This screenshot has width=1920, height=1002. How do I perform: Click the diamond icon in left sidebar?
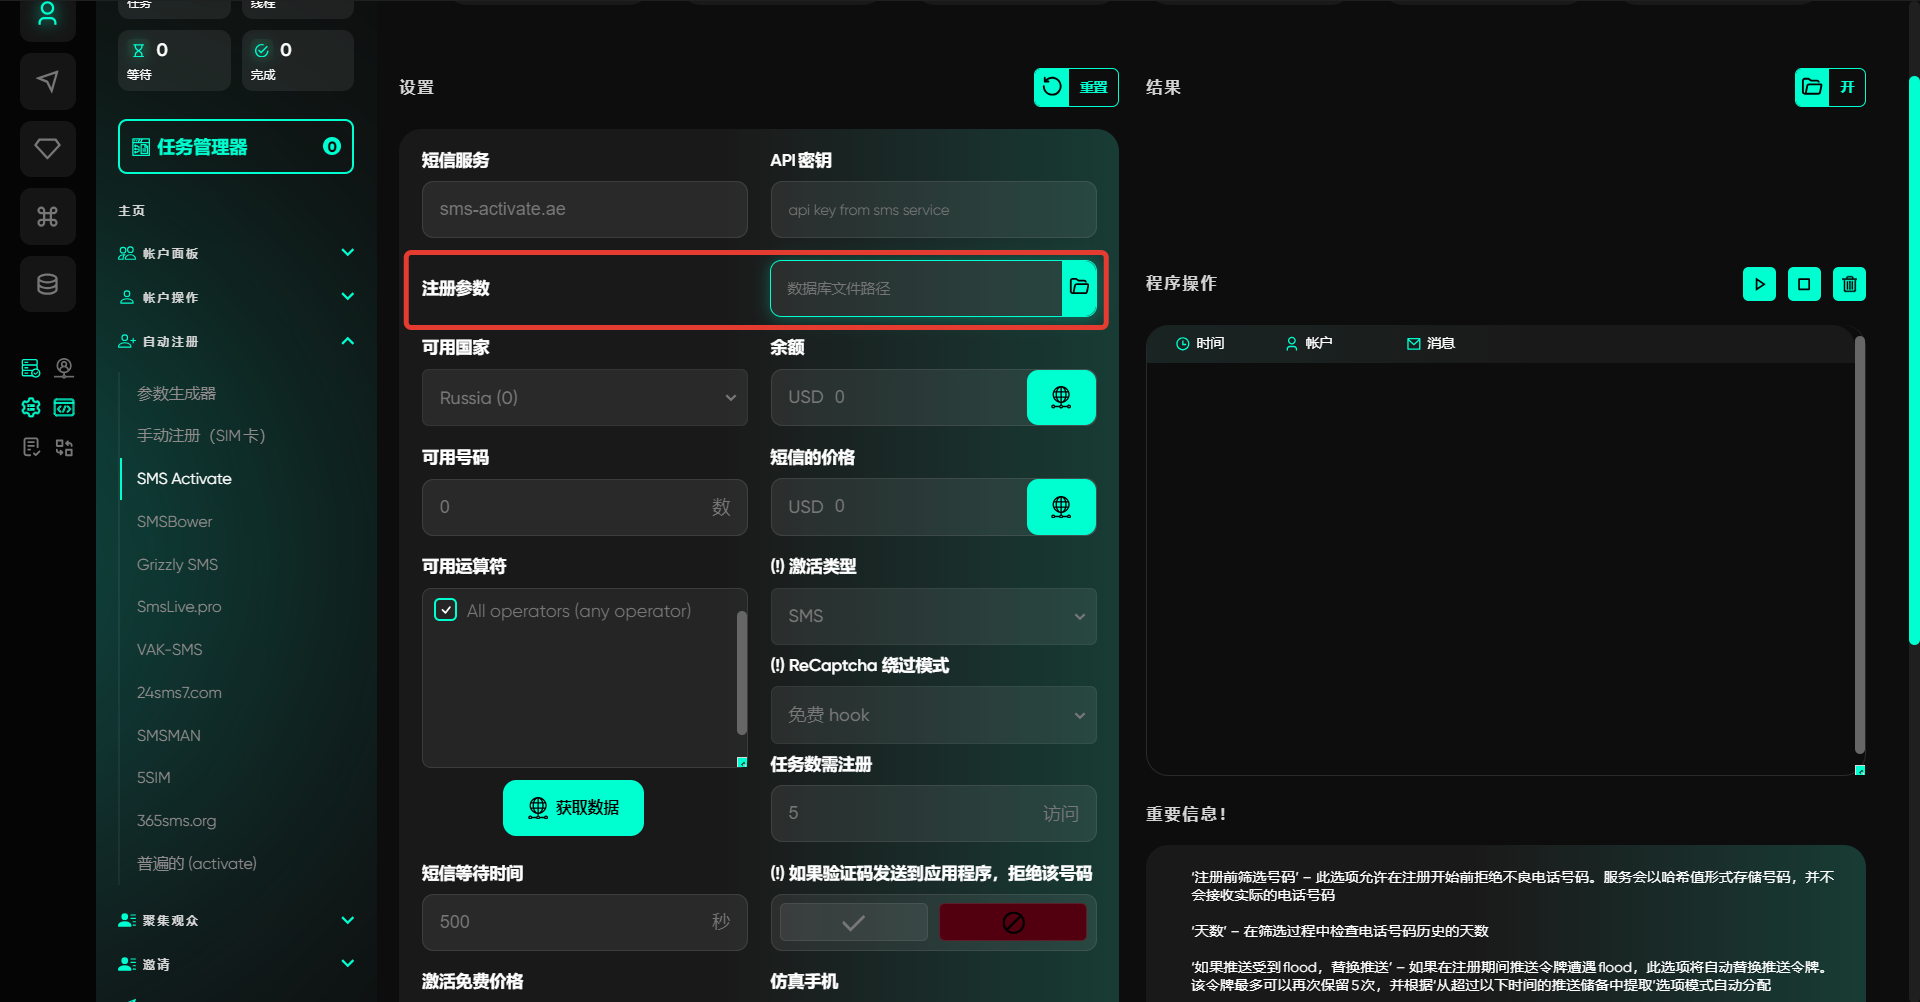tap(47, 149)
